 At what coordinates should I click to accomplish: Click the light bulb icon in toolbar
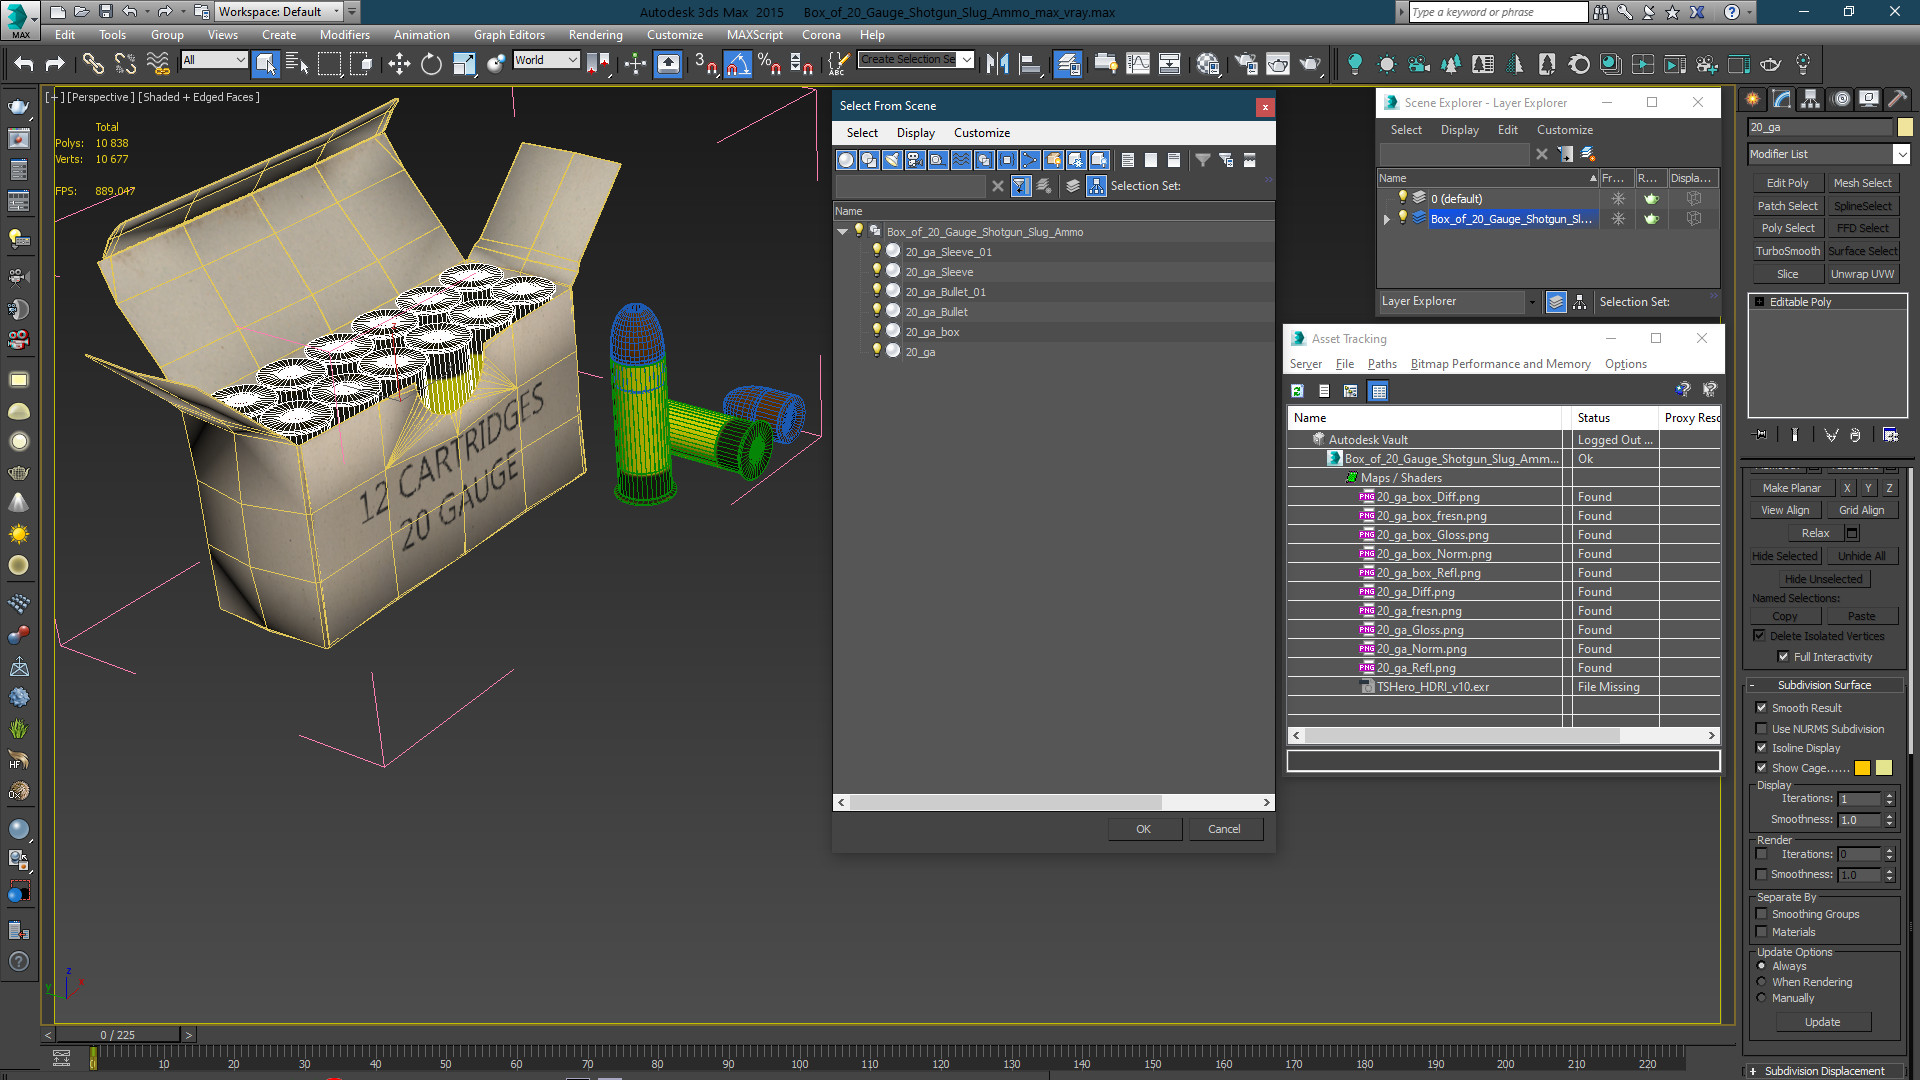click(1355, 64)
